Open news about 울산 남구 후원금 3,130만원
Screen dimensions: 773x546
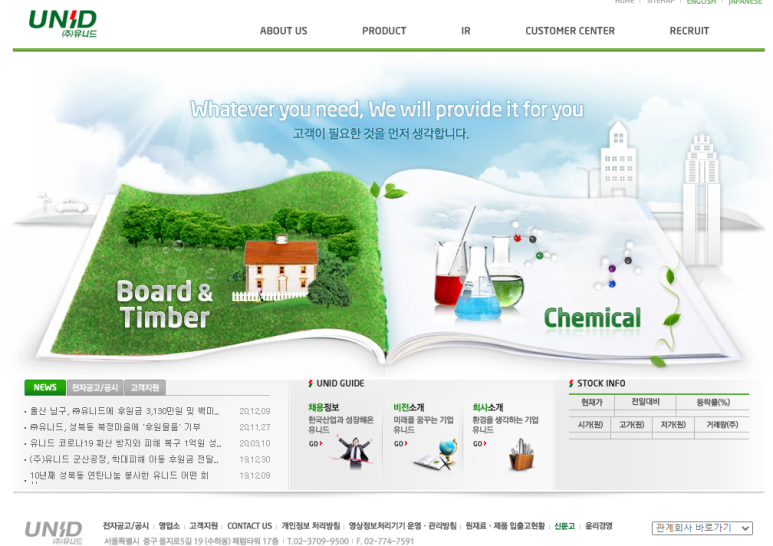point(125,411)
